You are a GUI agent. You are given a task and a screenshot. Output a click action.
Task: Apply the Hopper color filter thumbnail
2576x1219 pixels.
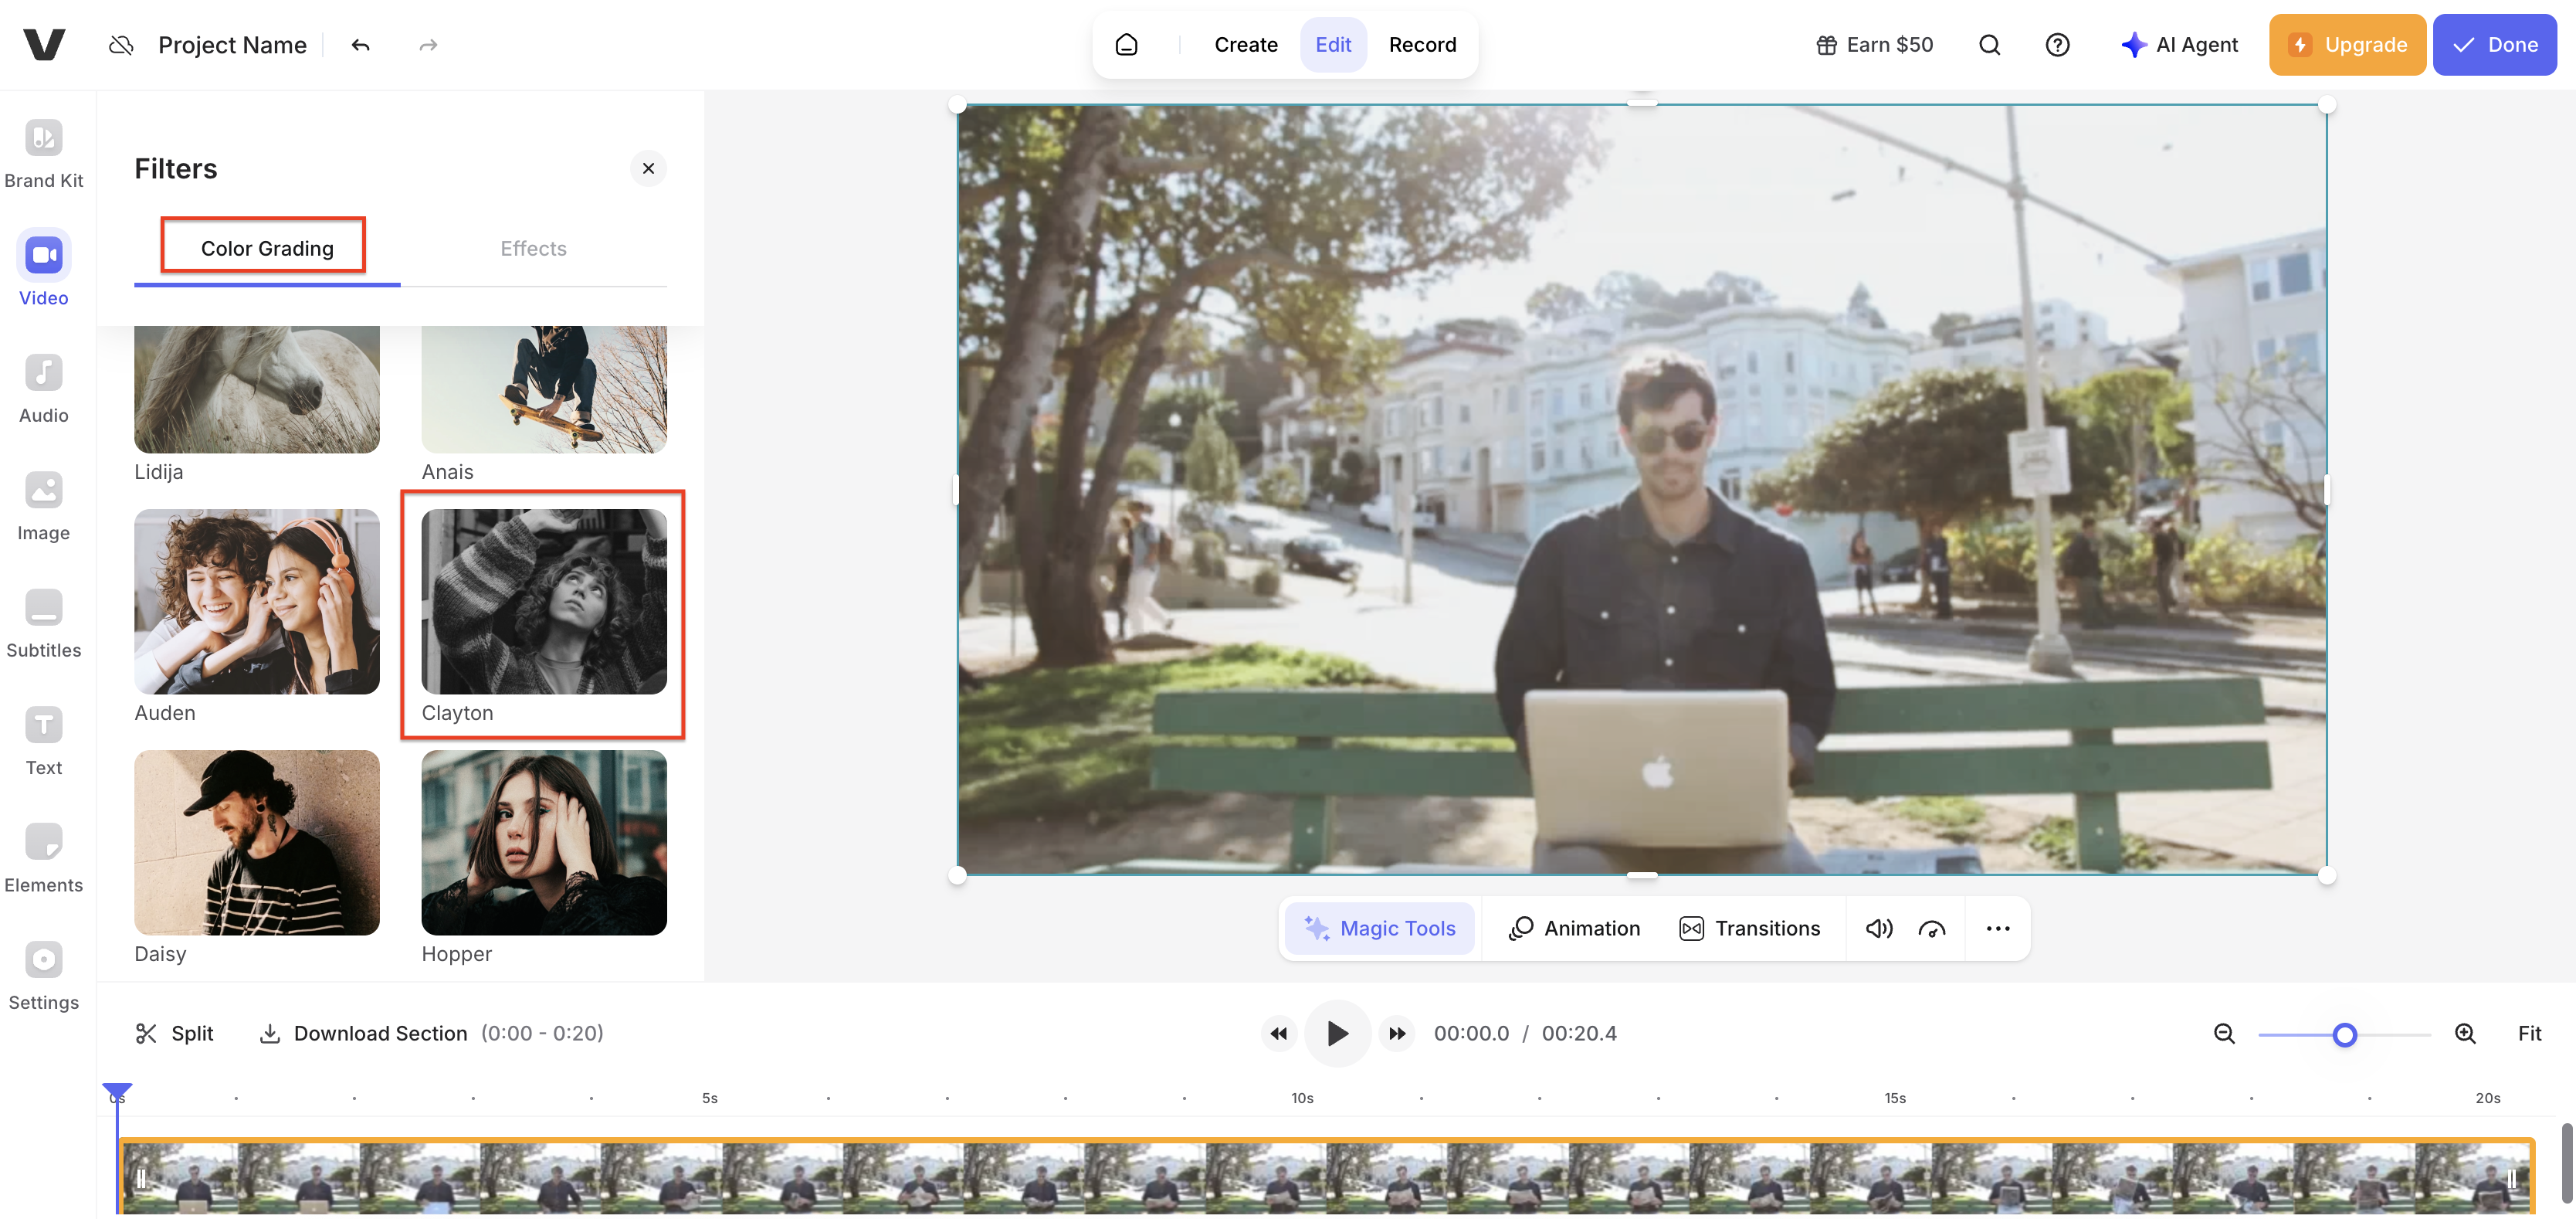tap(543, 842)
